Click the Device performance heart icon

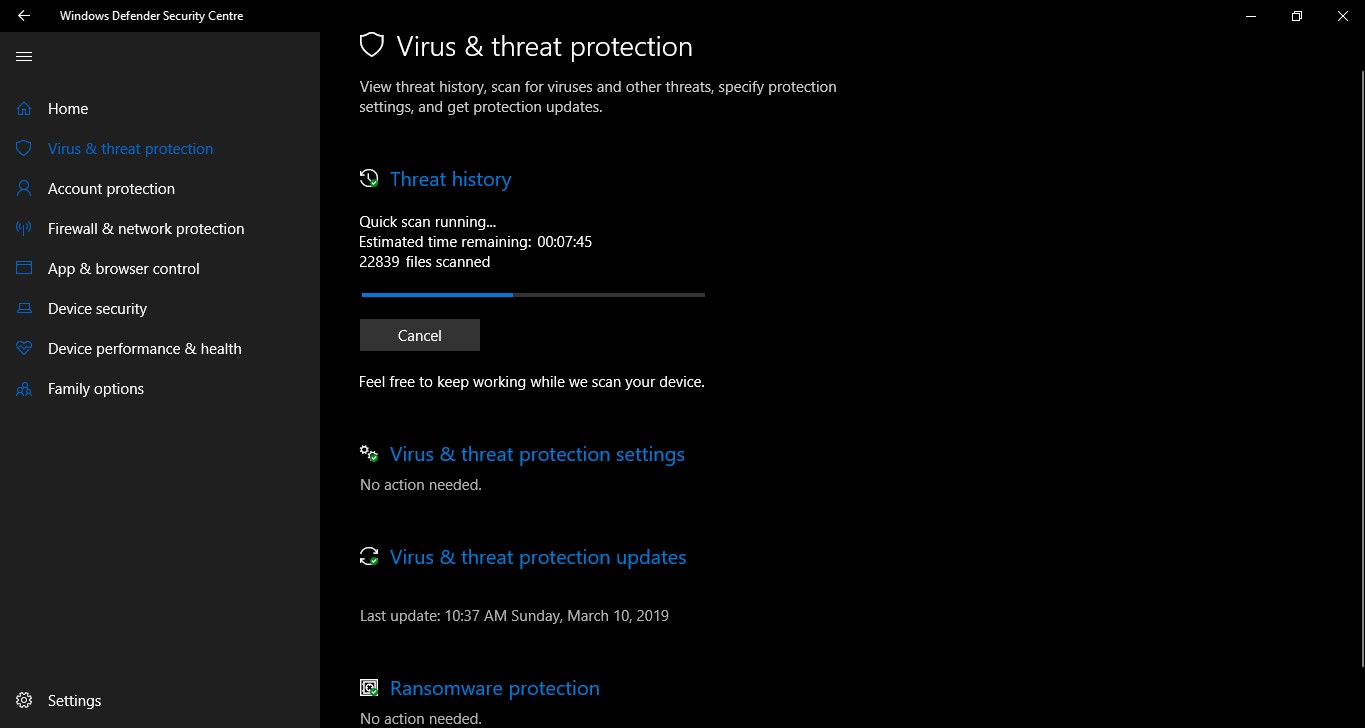pyautogui.click(x=24, y=349)
